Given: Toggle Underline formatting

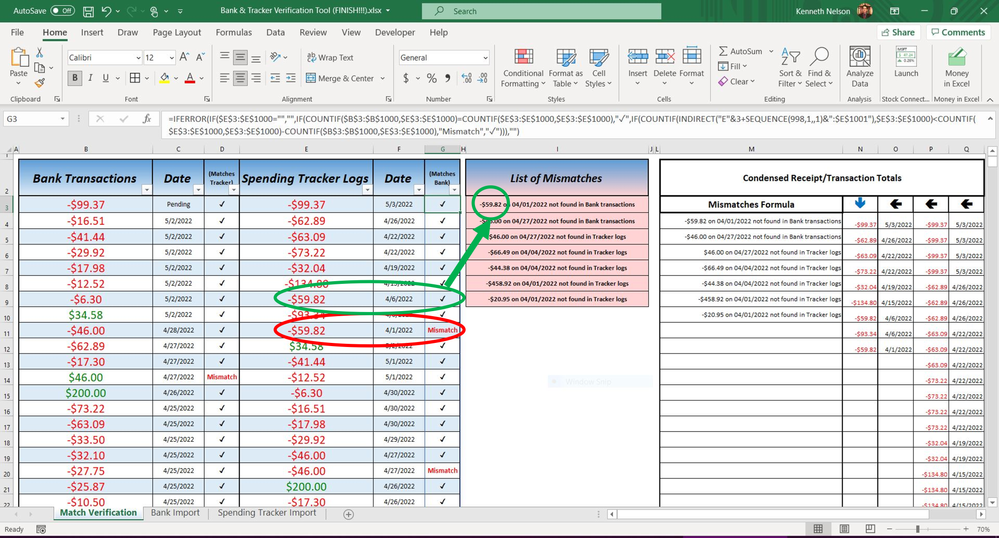Looking at the screenshot, I should point(105,78).
